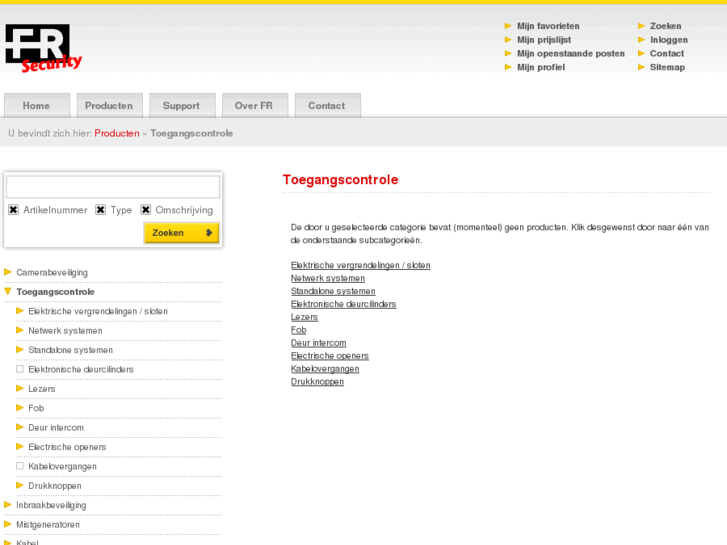The height and width of the screenshot is (545, 727).
Task: Click Contact in top-right menu
Action: pos(667,53)
